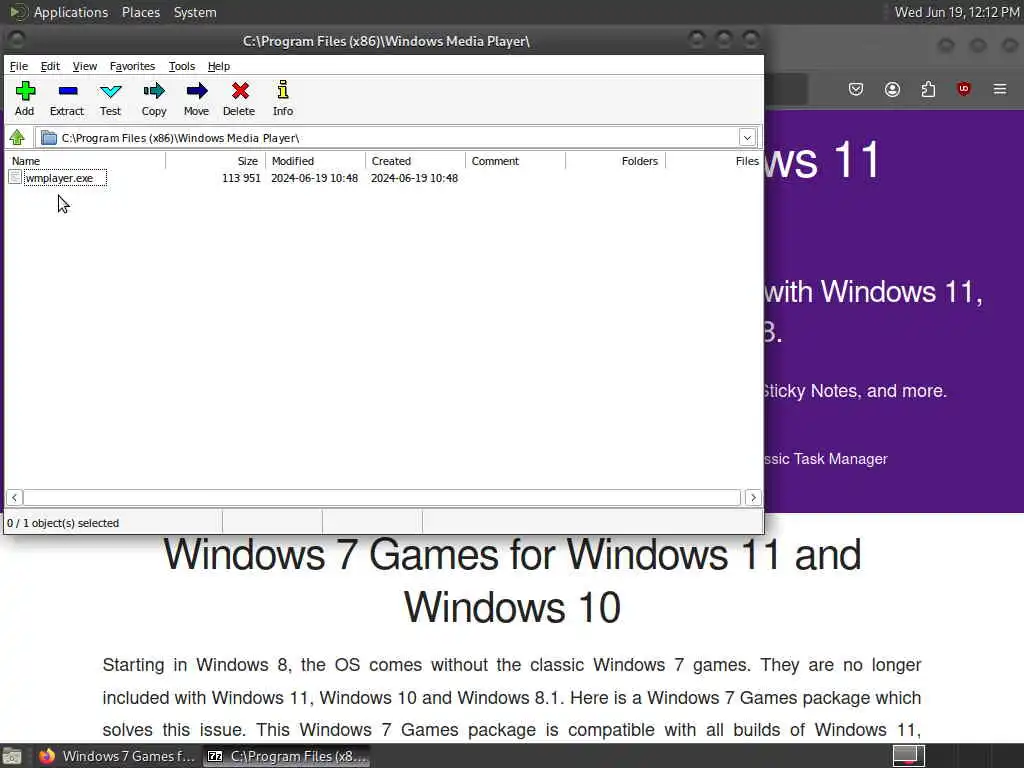Image resolution: width=1024 pixels, height=768 pixels.
Task: Open the System menu in top panel
Action: click(x=195, y=12)
